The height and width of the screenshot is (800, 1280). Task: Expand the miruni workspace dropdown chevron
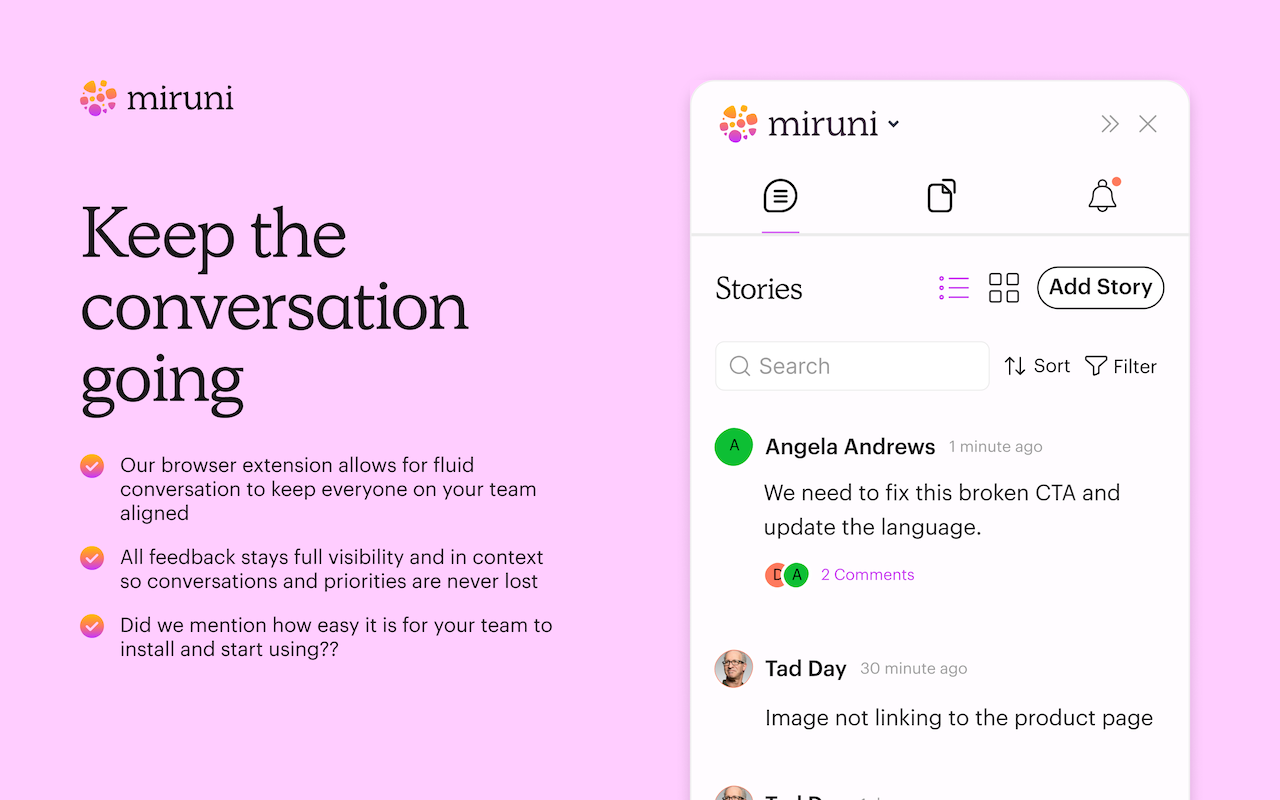tap(894, 124)
